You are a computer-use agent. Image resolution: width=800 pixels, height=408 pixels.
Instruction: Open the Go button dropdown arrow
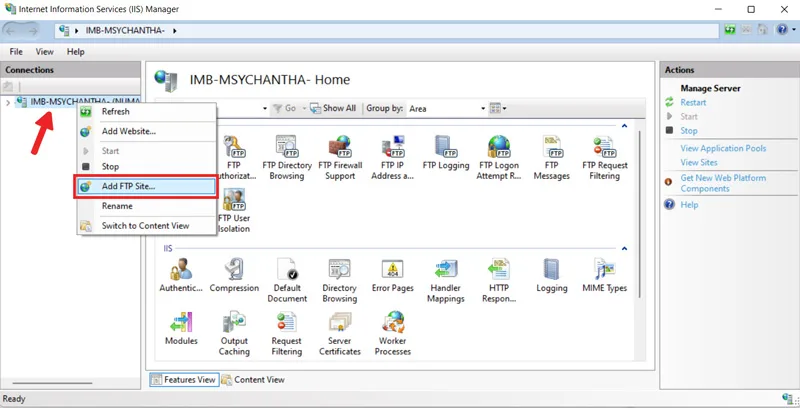click(x=304, y=109)
